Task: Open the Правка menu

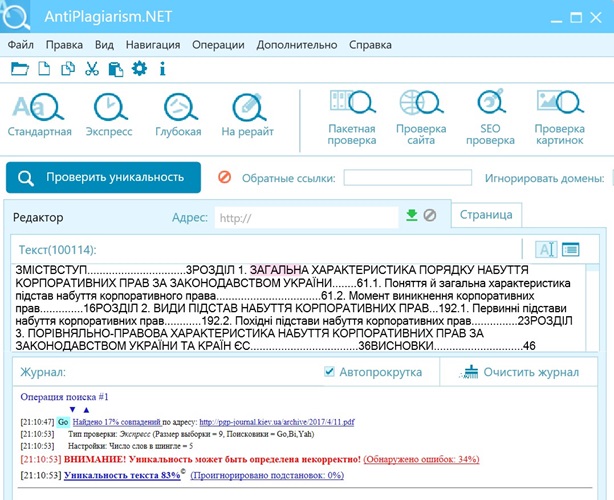Action: click(x=64, y=45)
